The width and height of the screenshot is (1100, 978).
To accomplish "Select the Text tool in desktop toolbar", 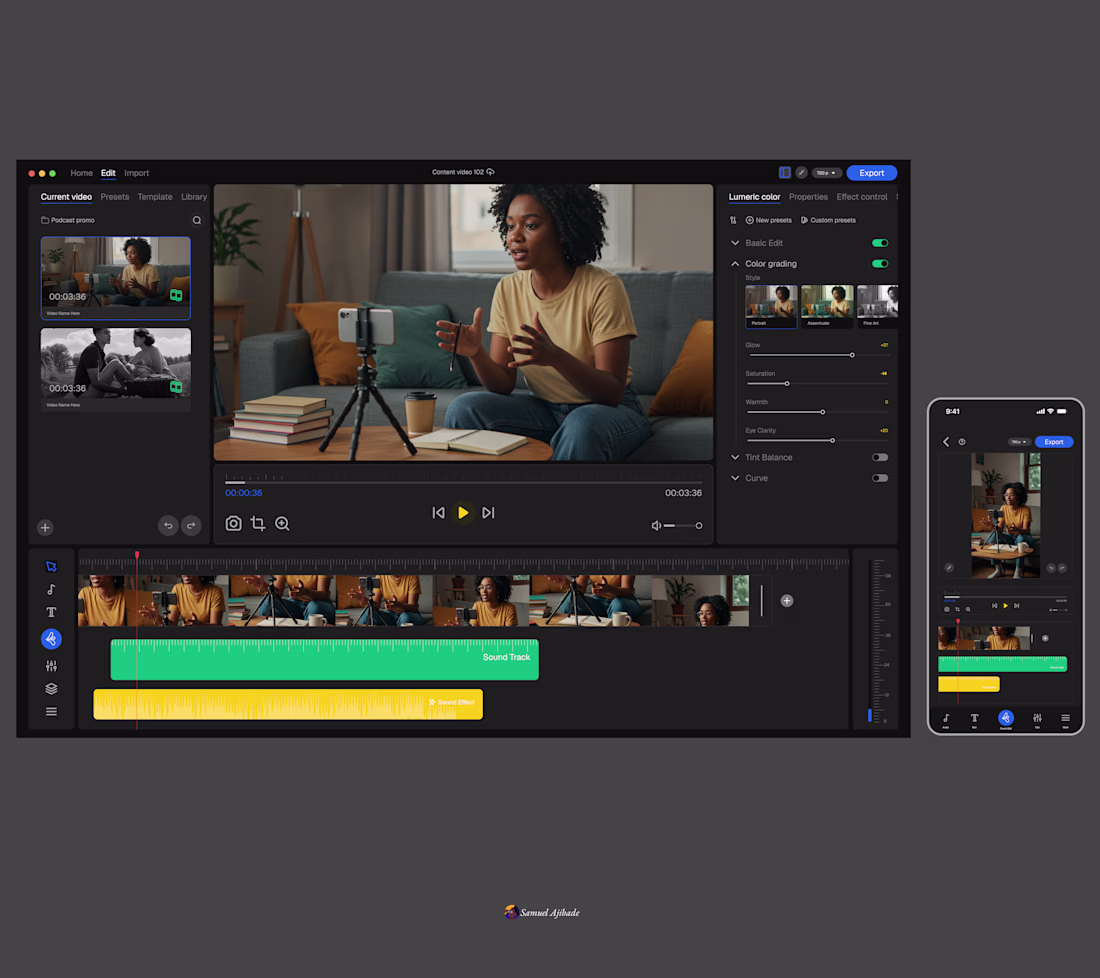I will [51, 612].
